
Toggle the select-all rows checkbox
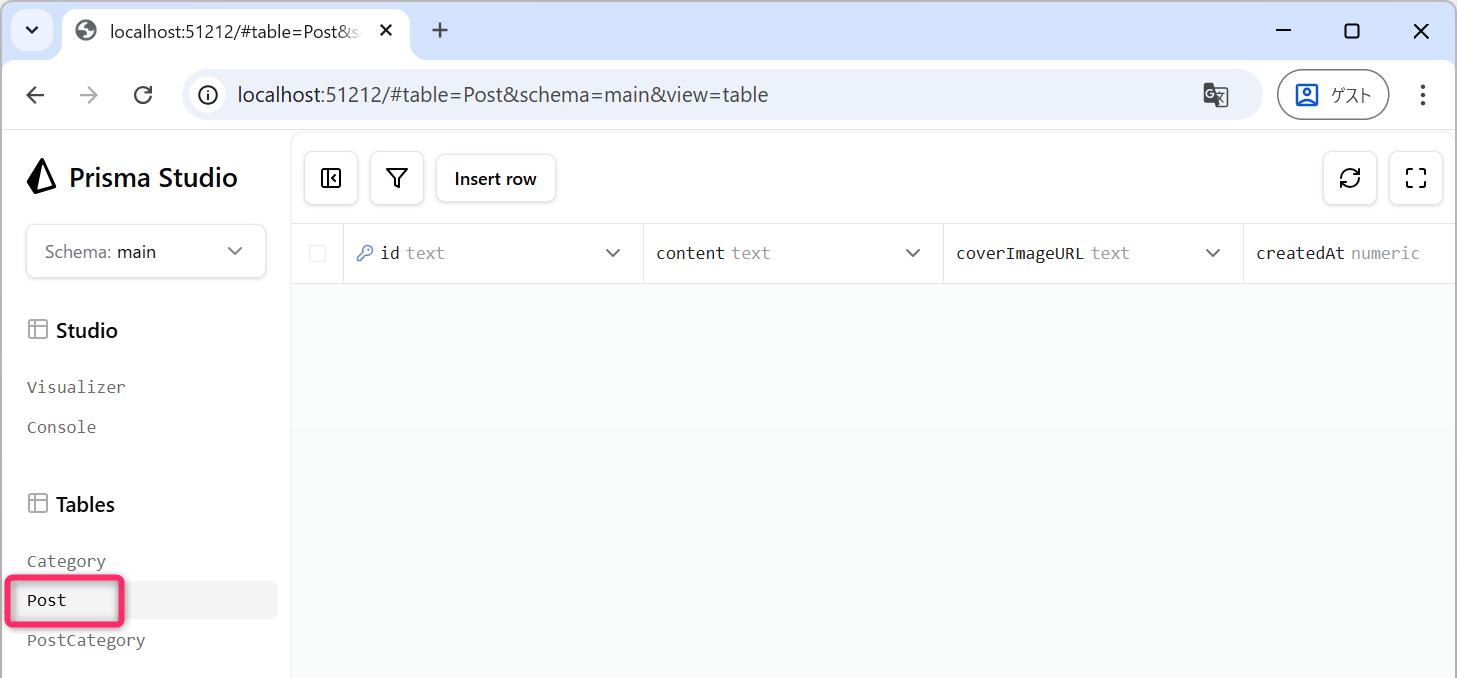point(318,254)
